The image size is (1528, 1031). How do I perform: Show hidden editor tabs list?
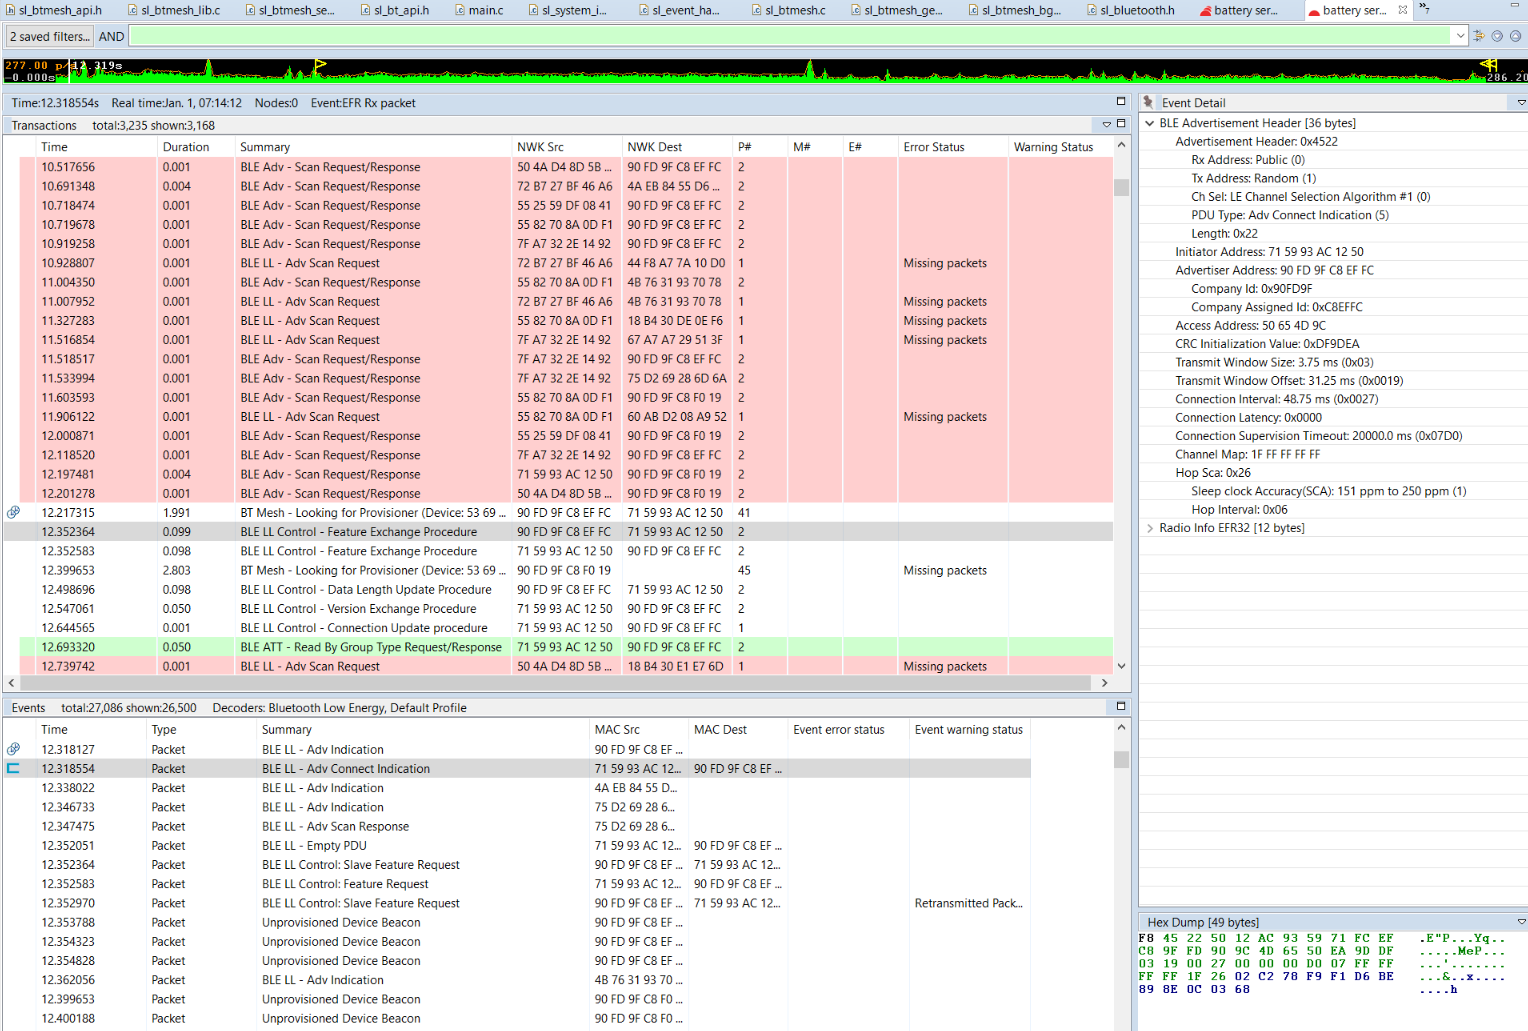click(x=1424, y=10)
